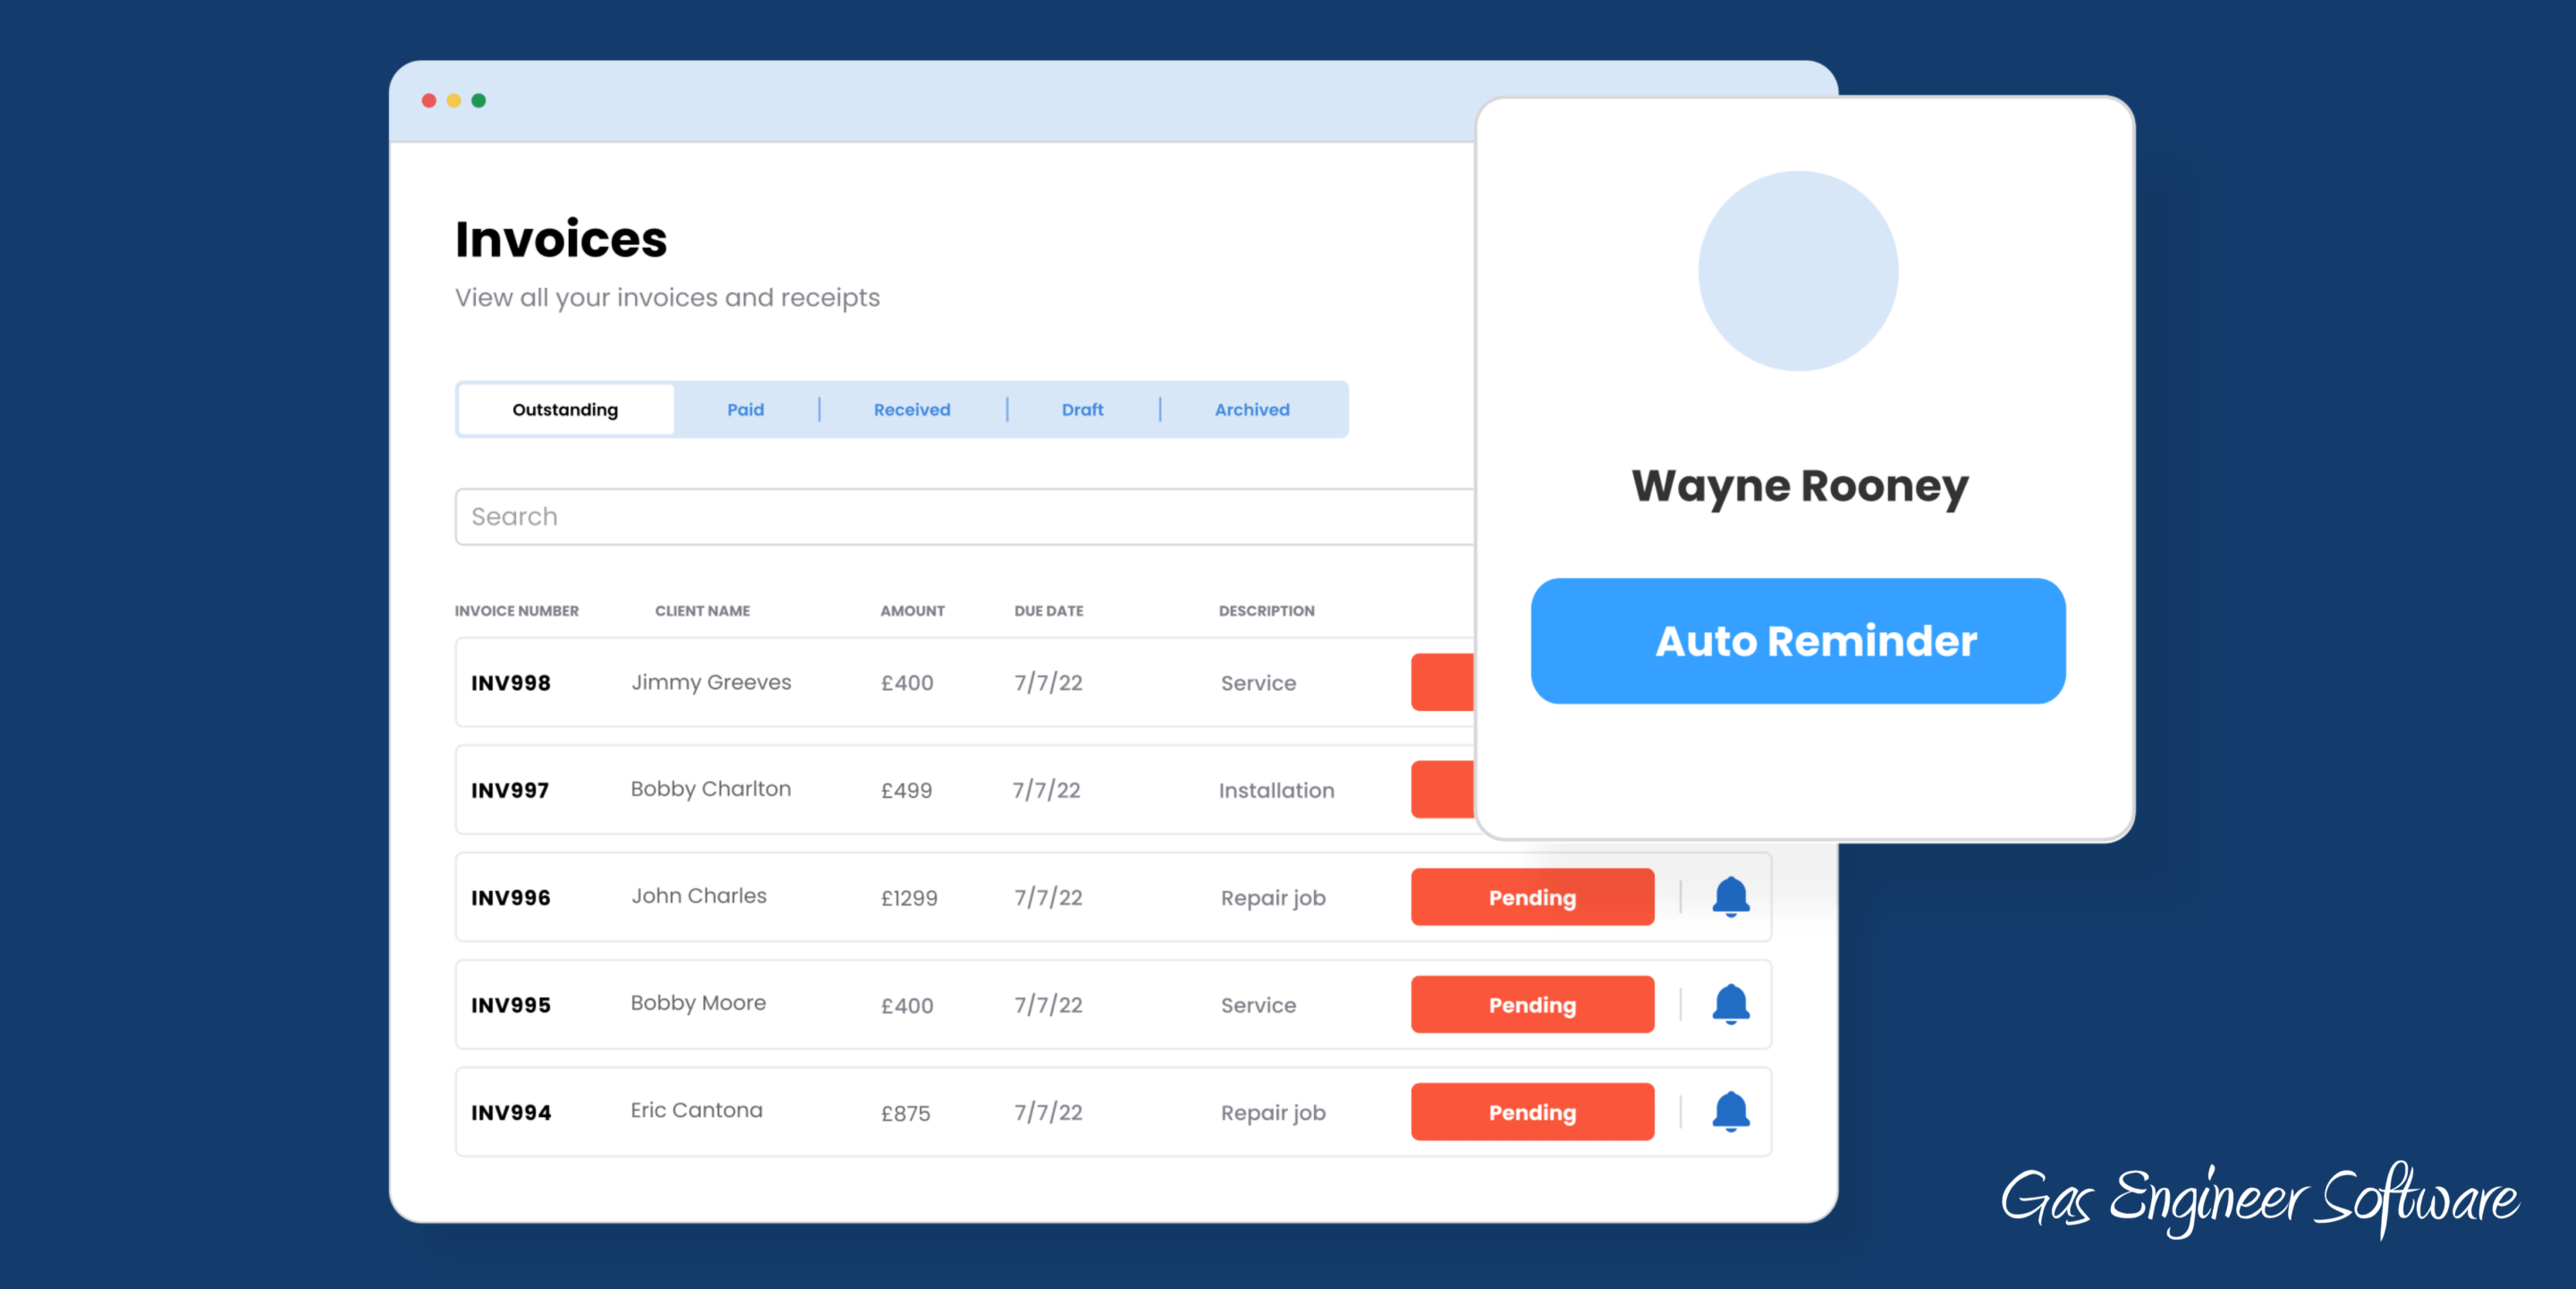The height and width of the screenshot is (1289, 2576).
Task: Click Wayne Rooney's avatar circle
Action: pos(1798,271)
